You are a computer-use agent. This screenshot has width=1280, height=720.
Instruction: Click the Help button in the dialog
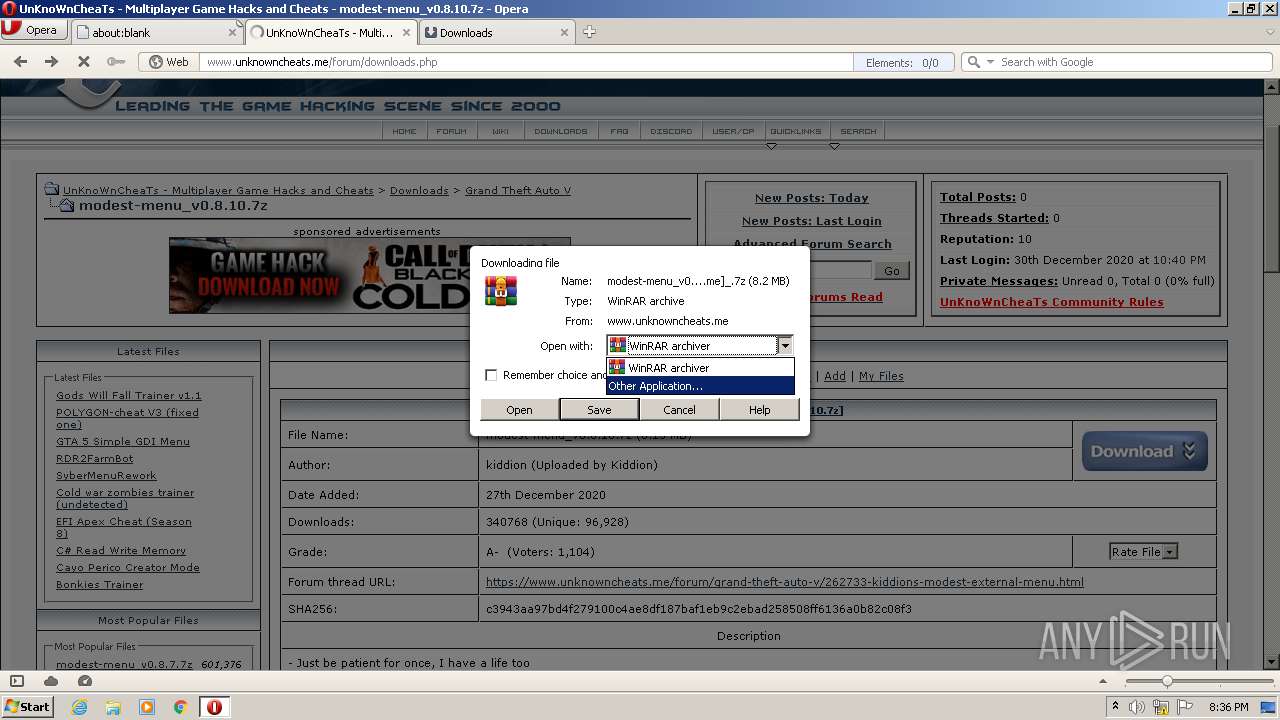click(x=760, y=410)
